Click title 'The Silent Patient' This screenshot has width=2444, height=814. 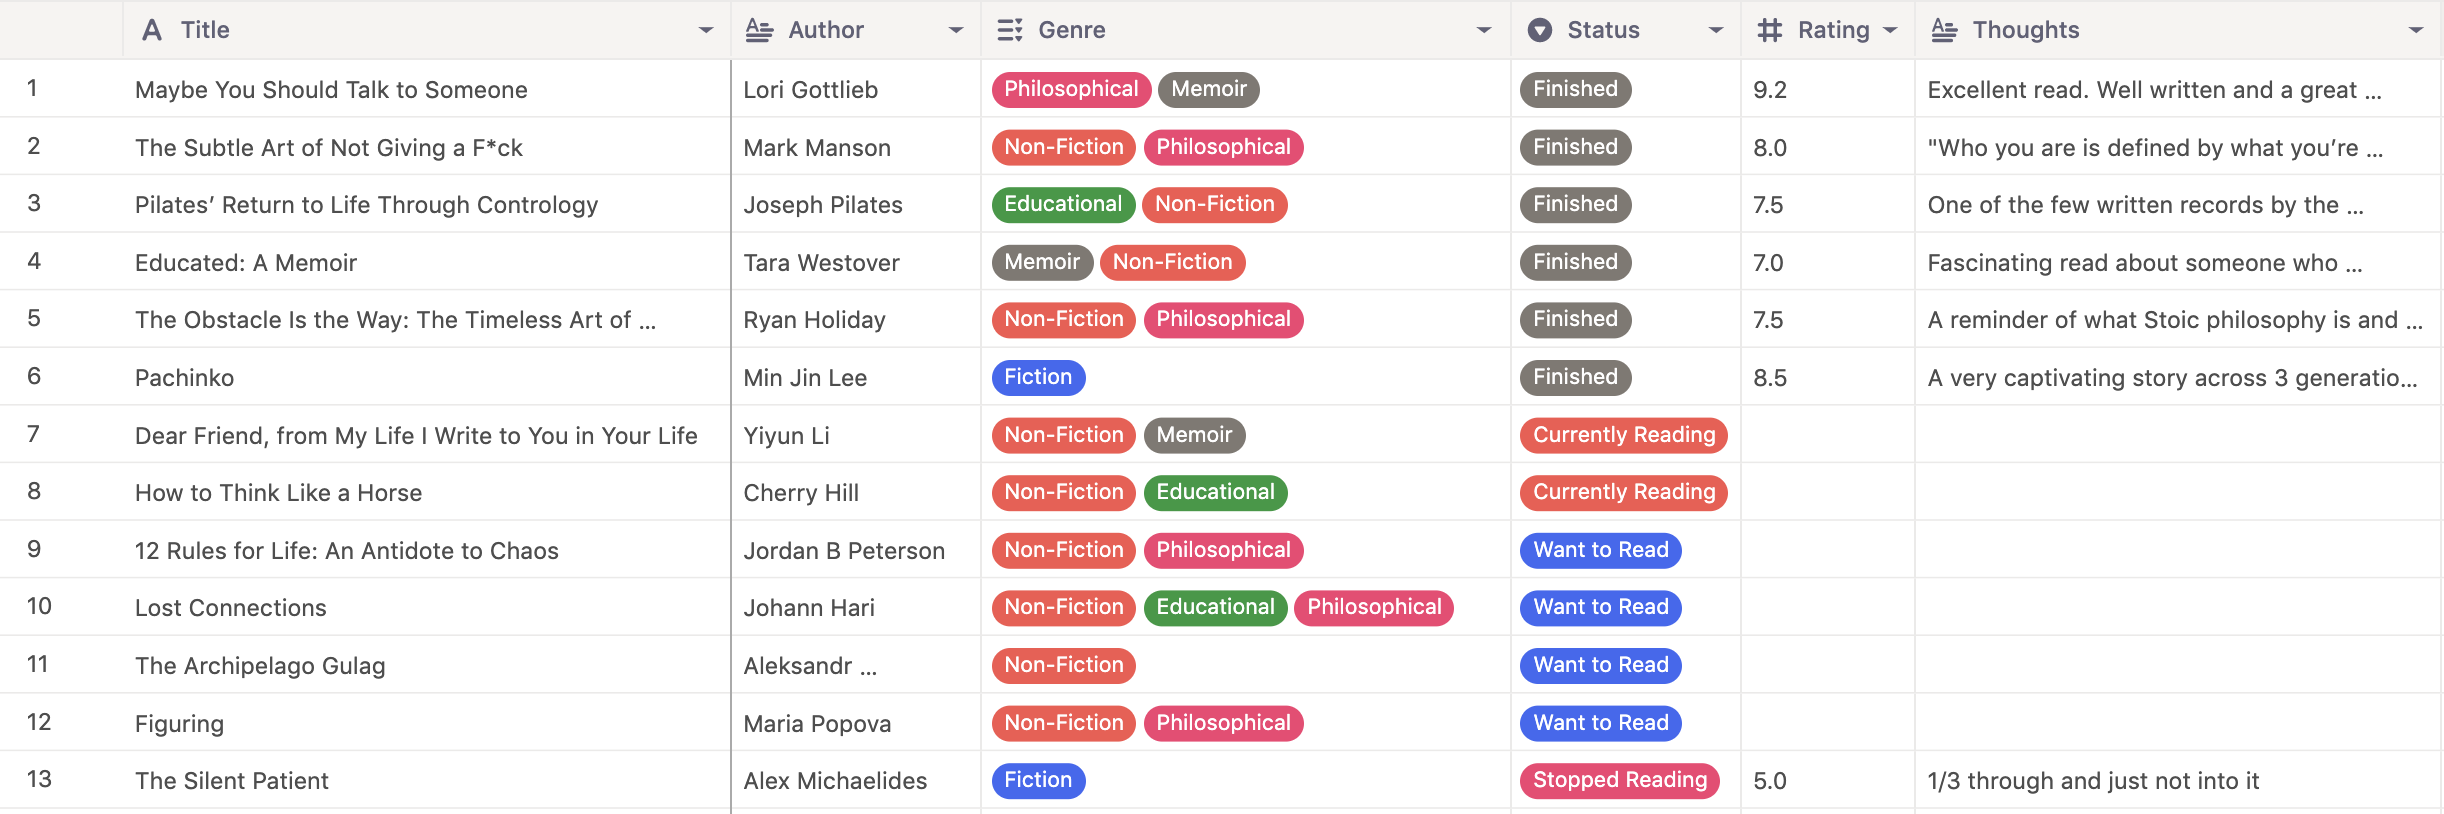coord(232,781)
